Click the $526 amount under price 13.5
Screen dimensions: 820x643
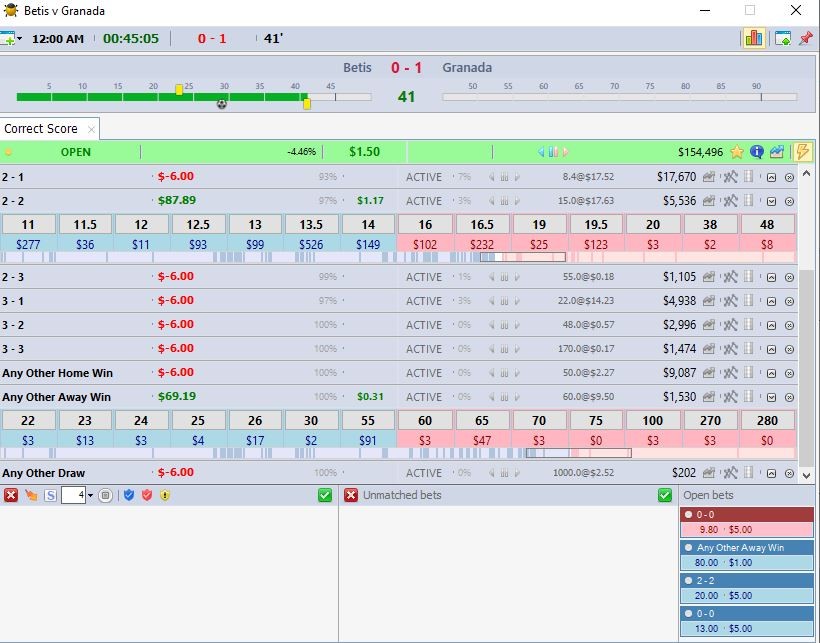tap(311, 244)
